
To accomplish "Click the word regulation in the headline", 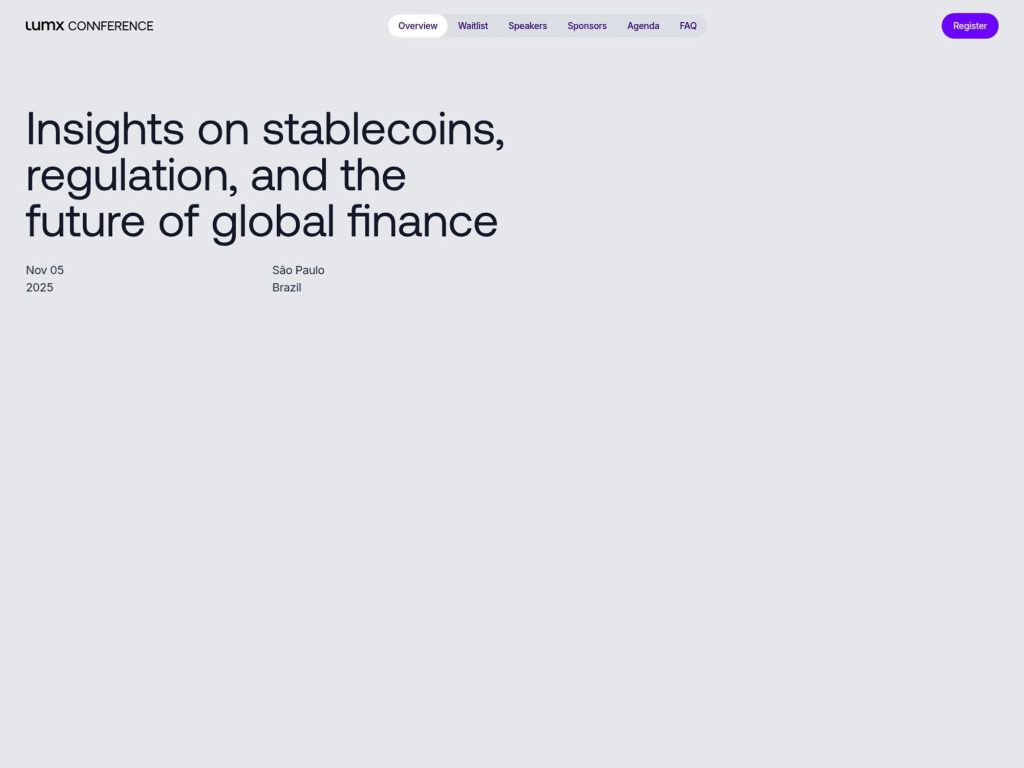I will point(110,175).
